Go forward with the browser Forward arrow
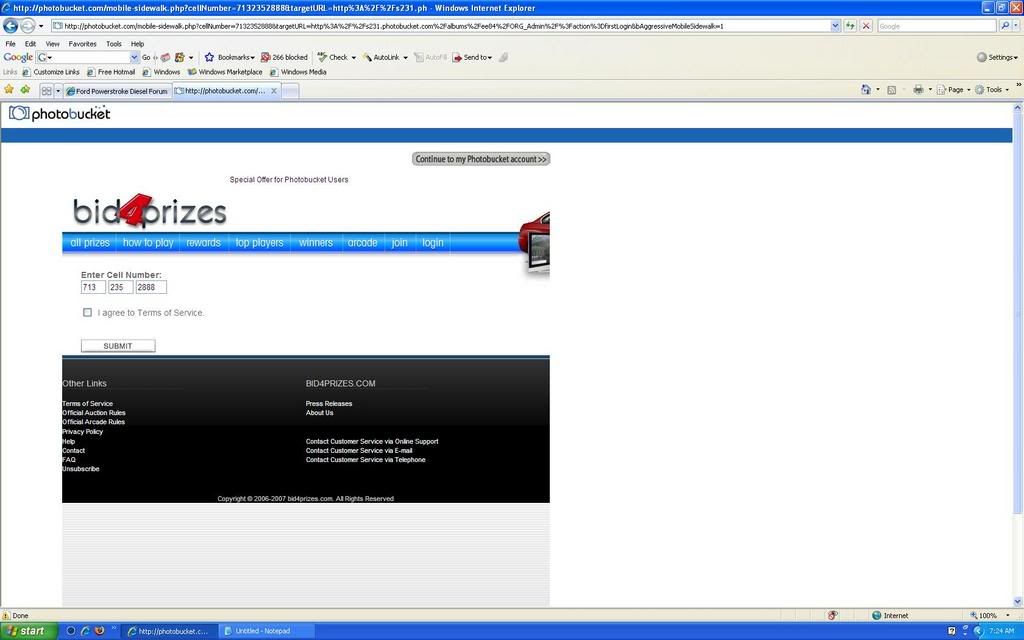Screen dimensions: 1024x640 tap(27, 26)
